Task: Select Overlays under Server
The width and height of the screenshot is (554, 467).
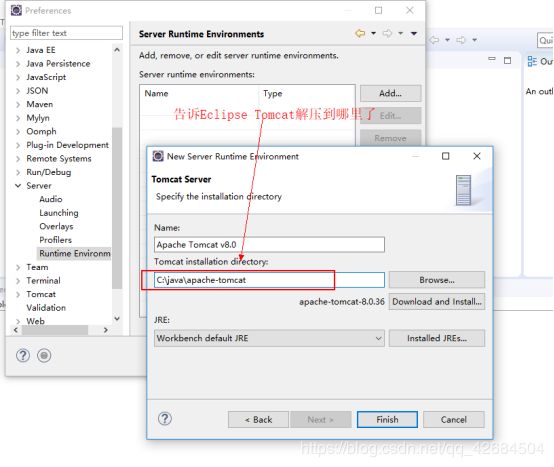Action: coord(57,226)
